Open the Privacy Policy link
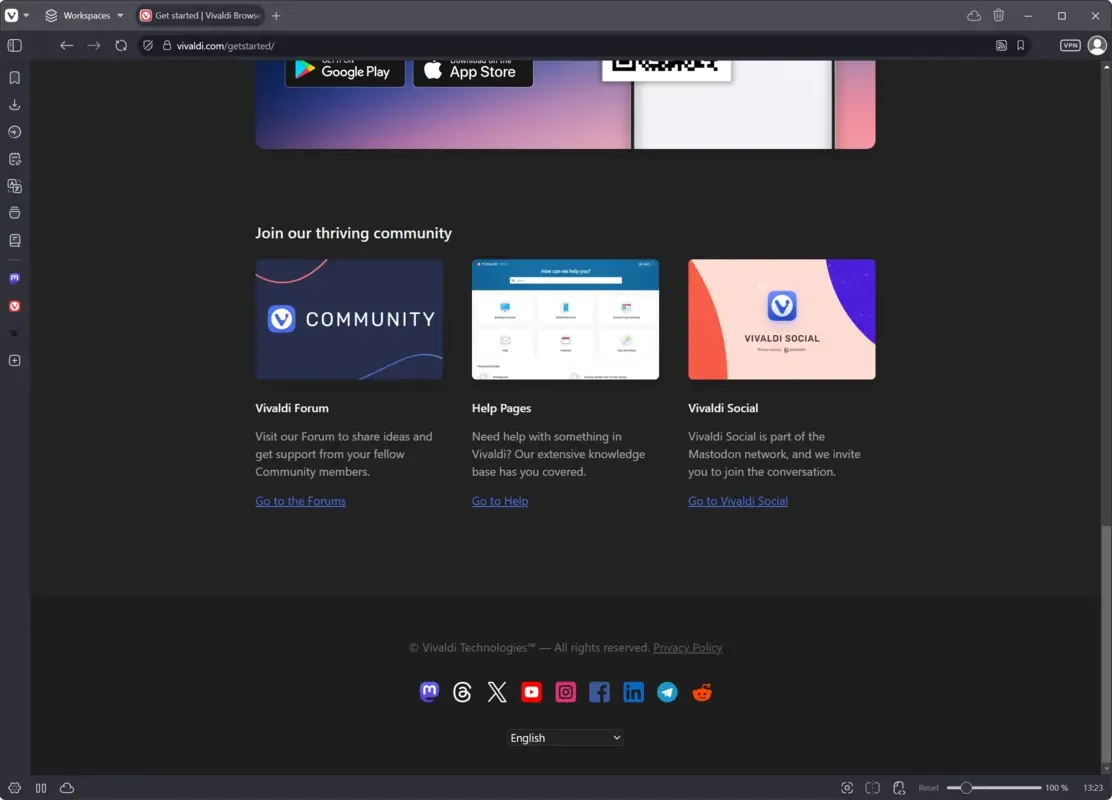 688,647
